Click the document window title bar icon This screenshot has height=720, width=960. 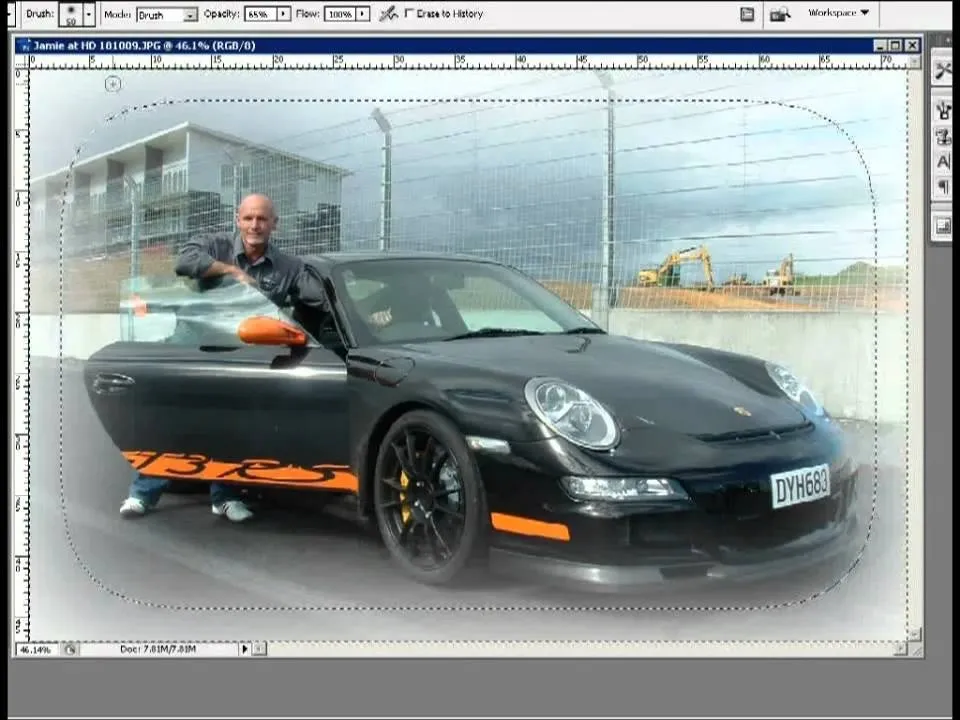pyautogui.click(x=24, y=45)
